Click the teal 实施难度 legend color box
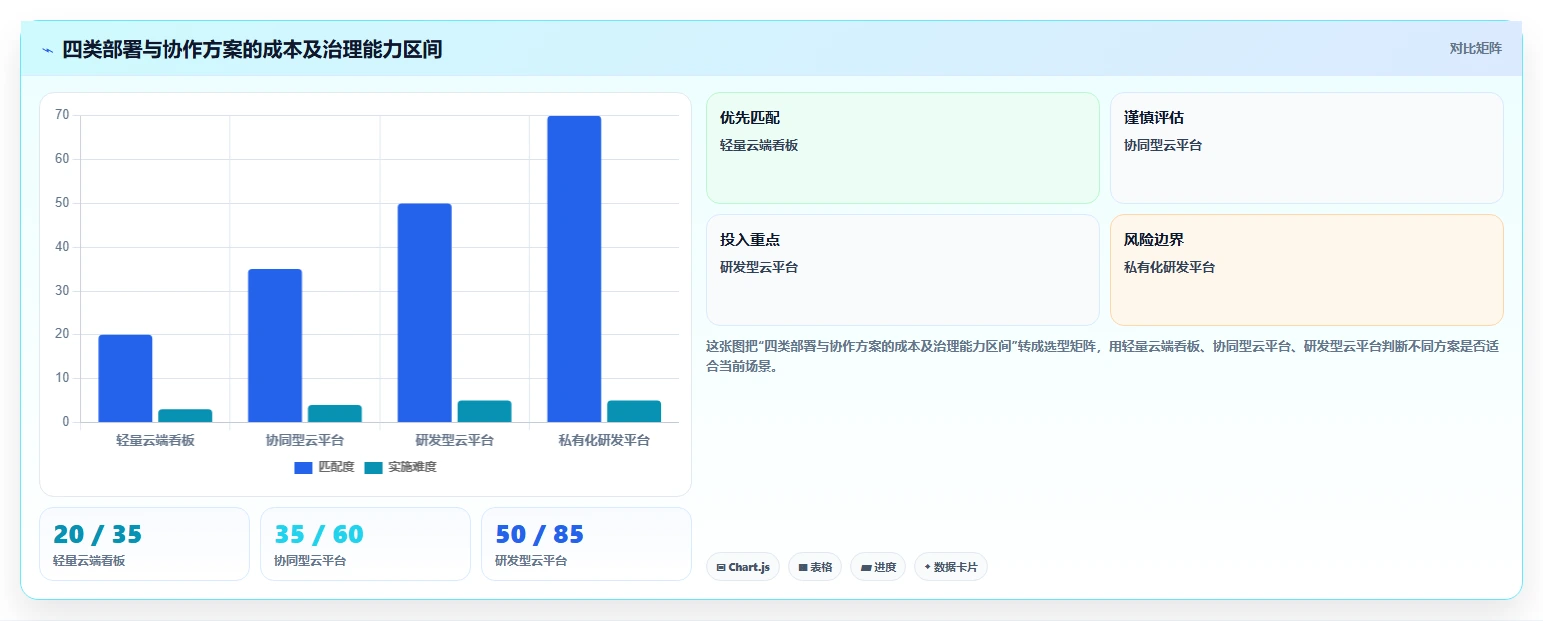Image resolution: width=1543 pixels, height=621 pixels. (x=373, y=467)
